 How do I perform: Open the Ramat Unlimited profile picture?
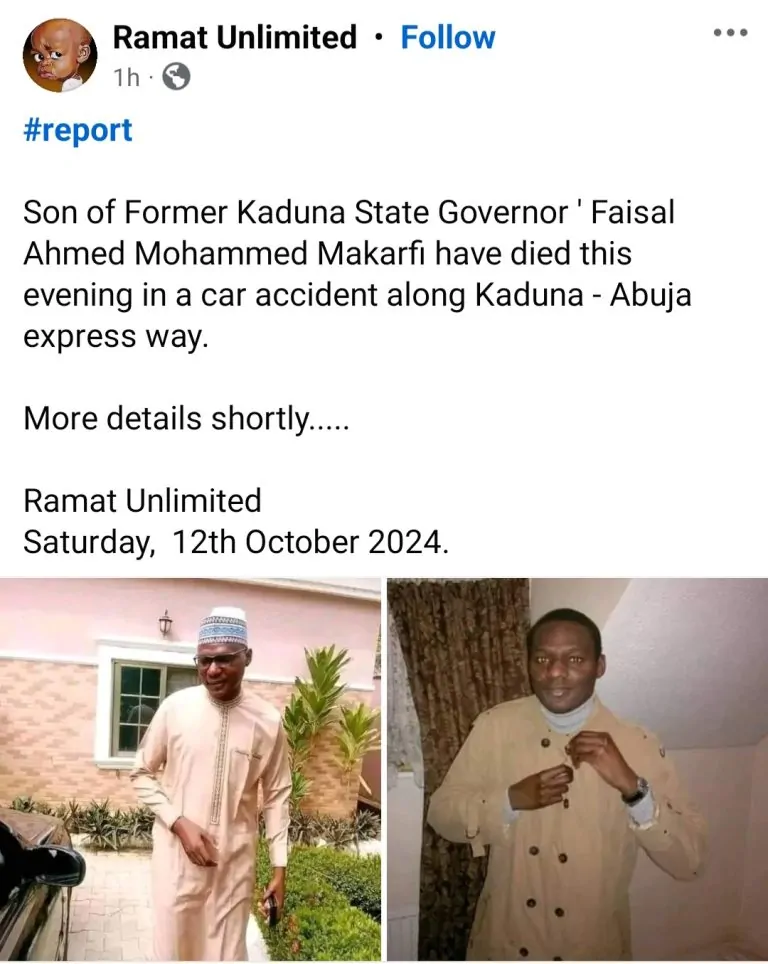60,55
